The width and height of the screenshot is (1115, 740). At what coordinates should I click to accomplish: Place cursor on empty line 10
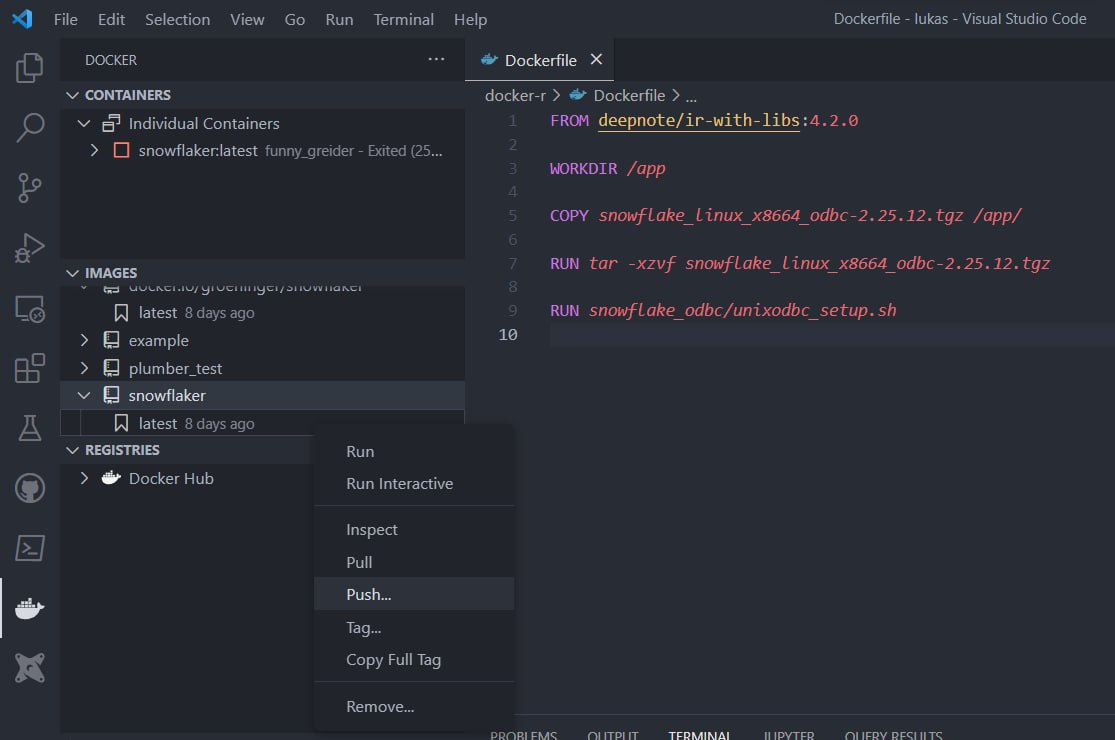point(832,334)
